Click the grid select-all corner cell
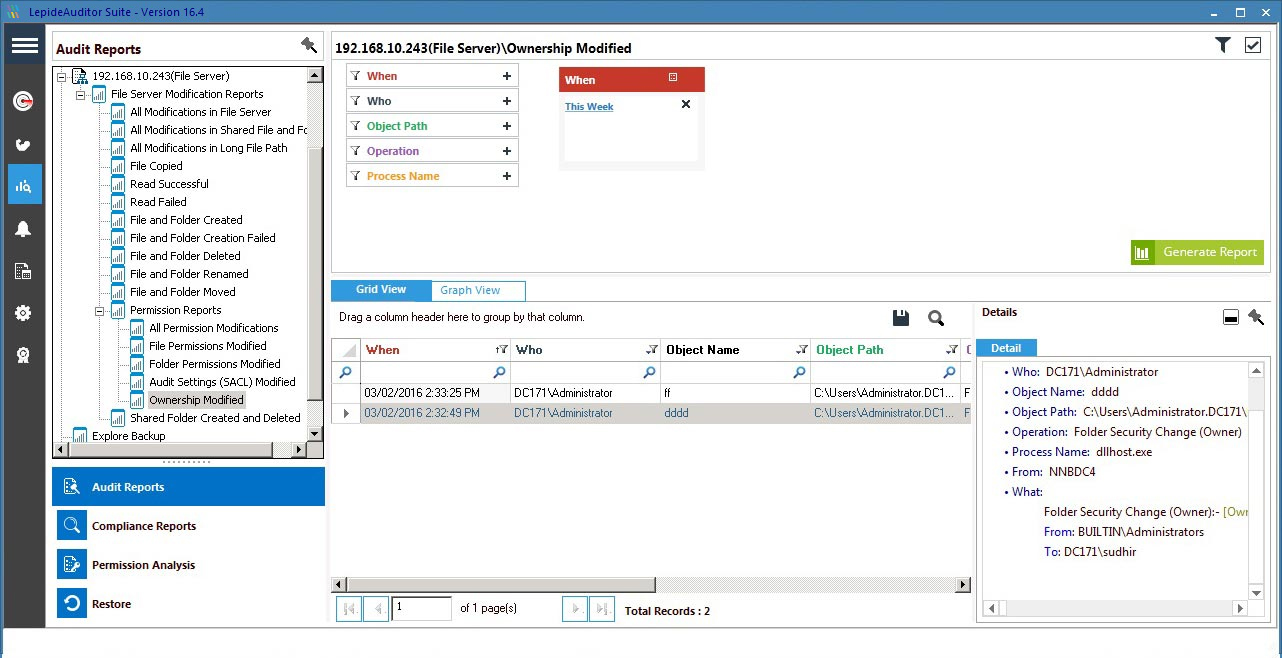Viewport: 1282px width, 658px height. (x=346, y=350)
